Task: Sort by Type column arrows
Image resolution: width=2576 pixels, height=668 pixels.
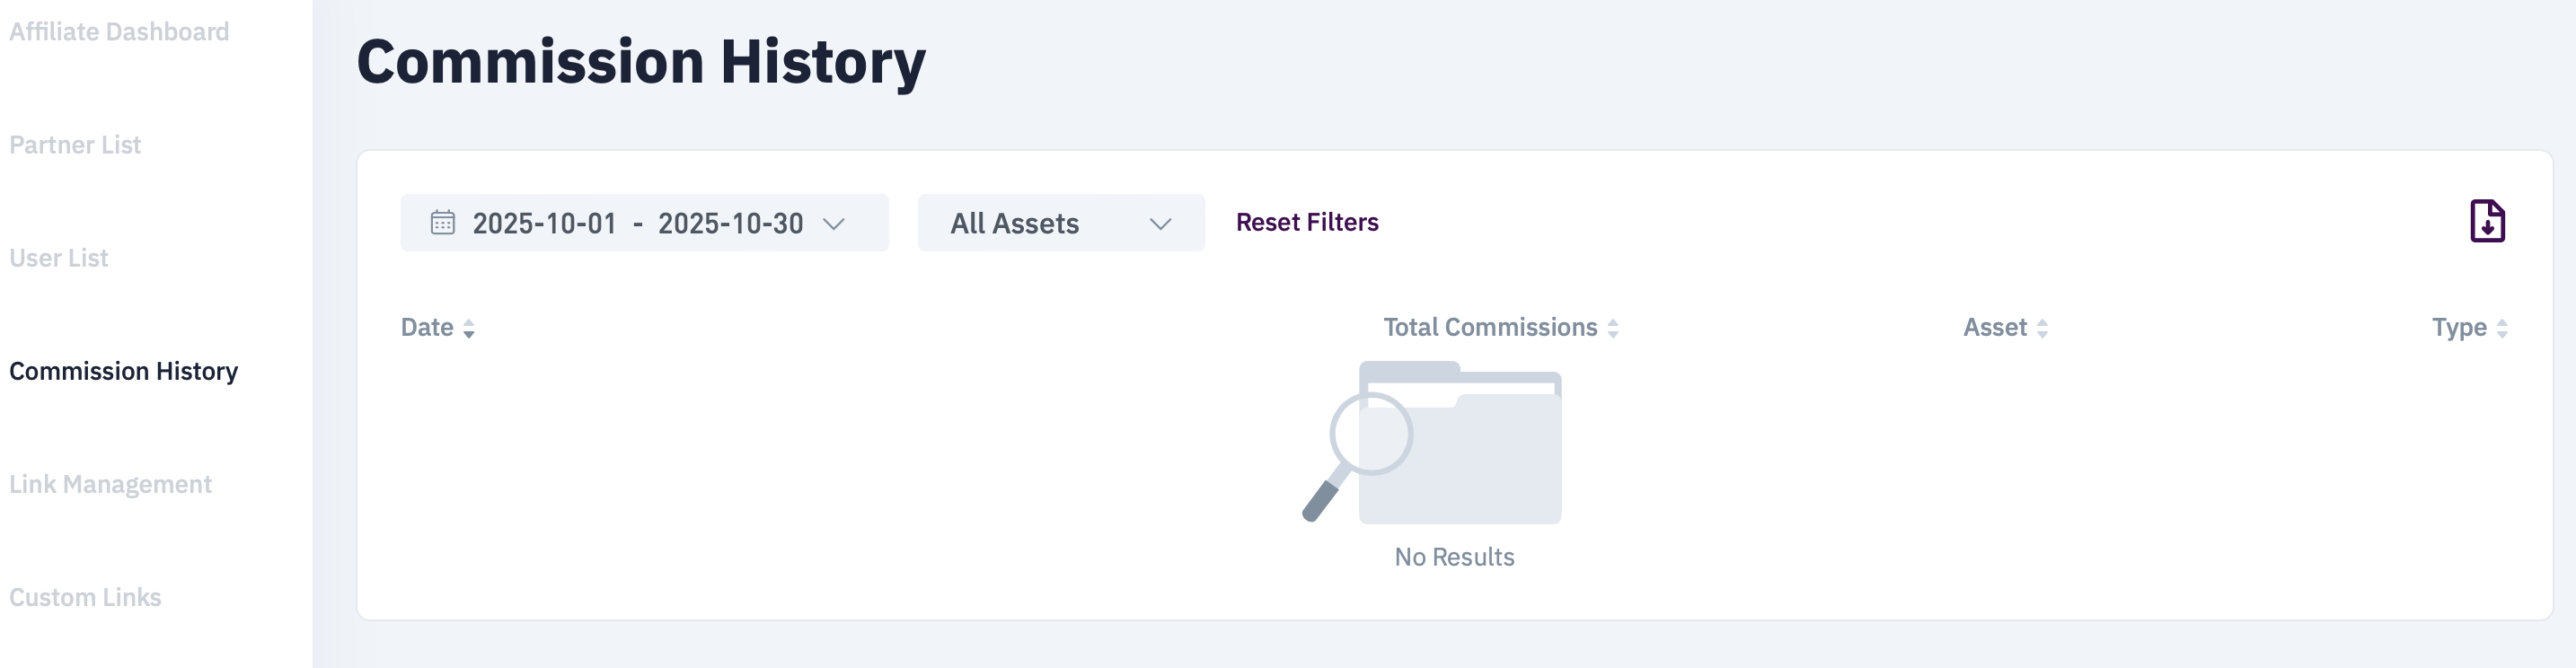Action: 2502,328
